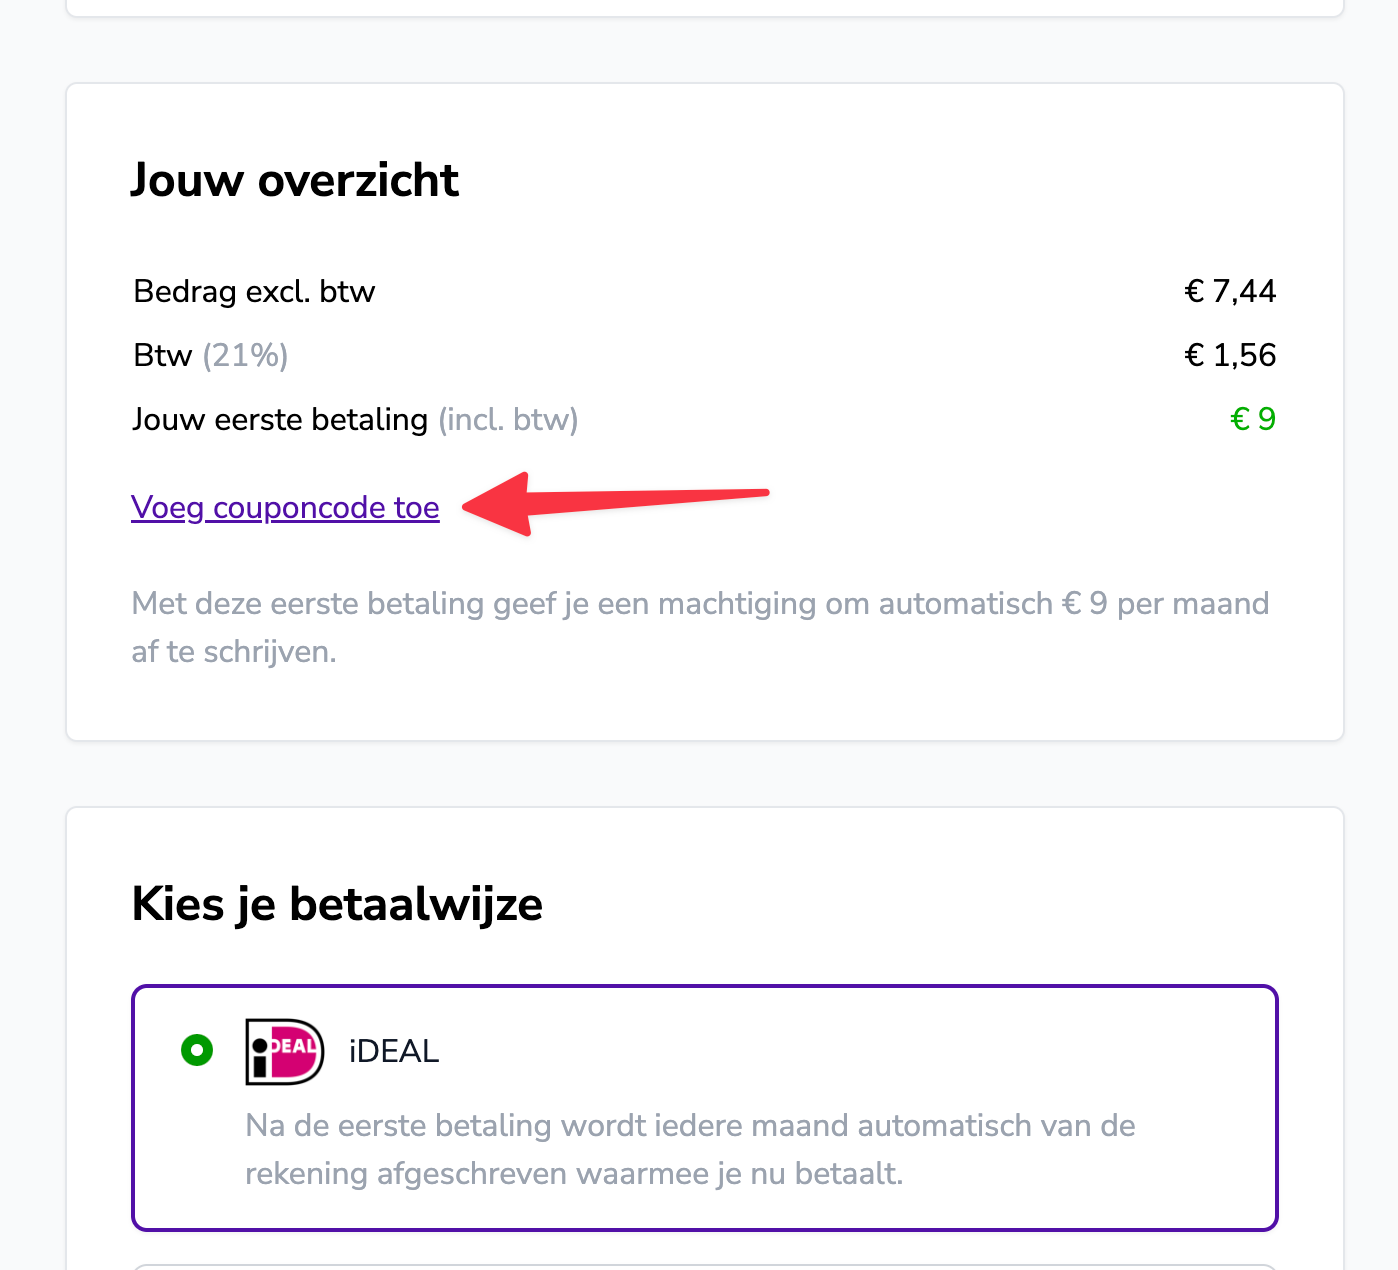This screenshot has height=1270, width=1398.
Task: Click the iDEAL automatic debit description text
Action: (x=690, y=1149)
